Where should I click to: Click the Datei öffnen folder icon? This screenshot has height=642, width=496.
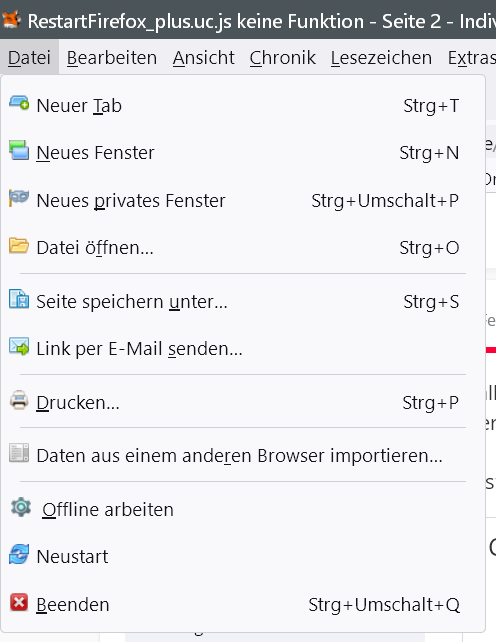pyautogui.click(x=19, y=246)
